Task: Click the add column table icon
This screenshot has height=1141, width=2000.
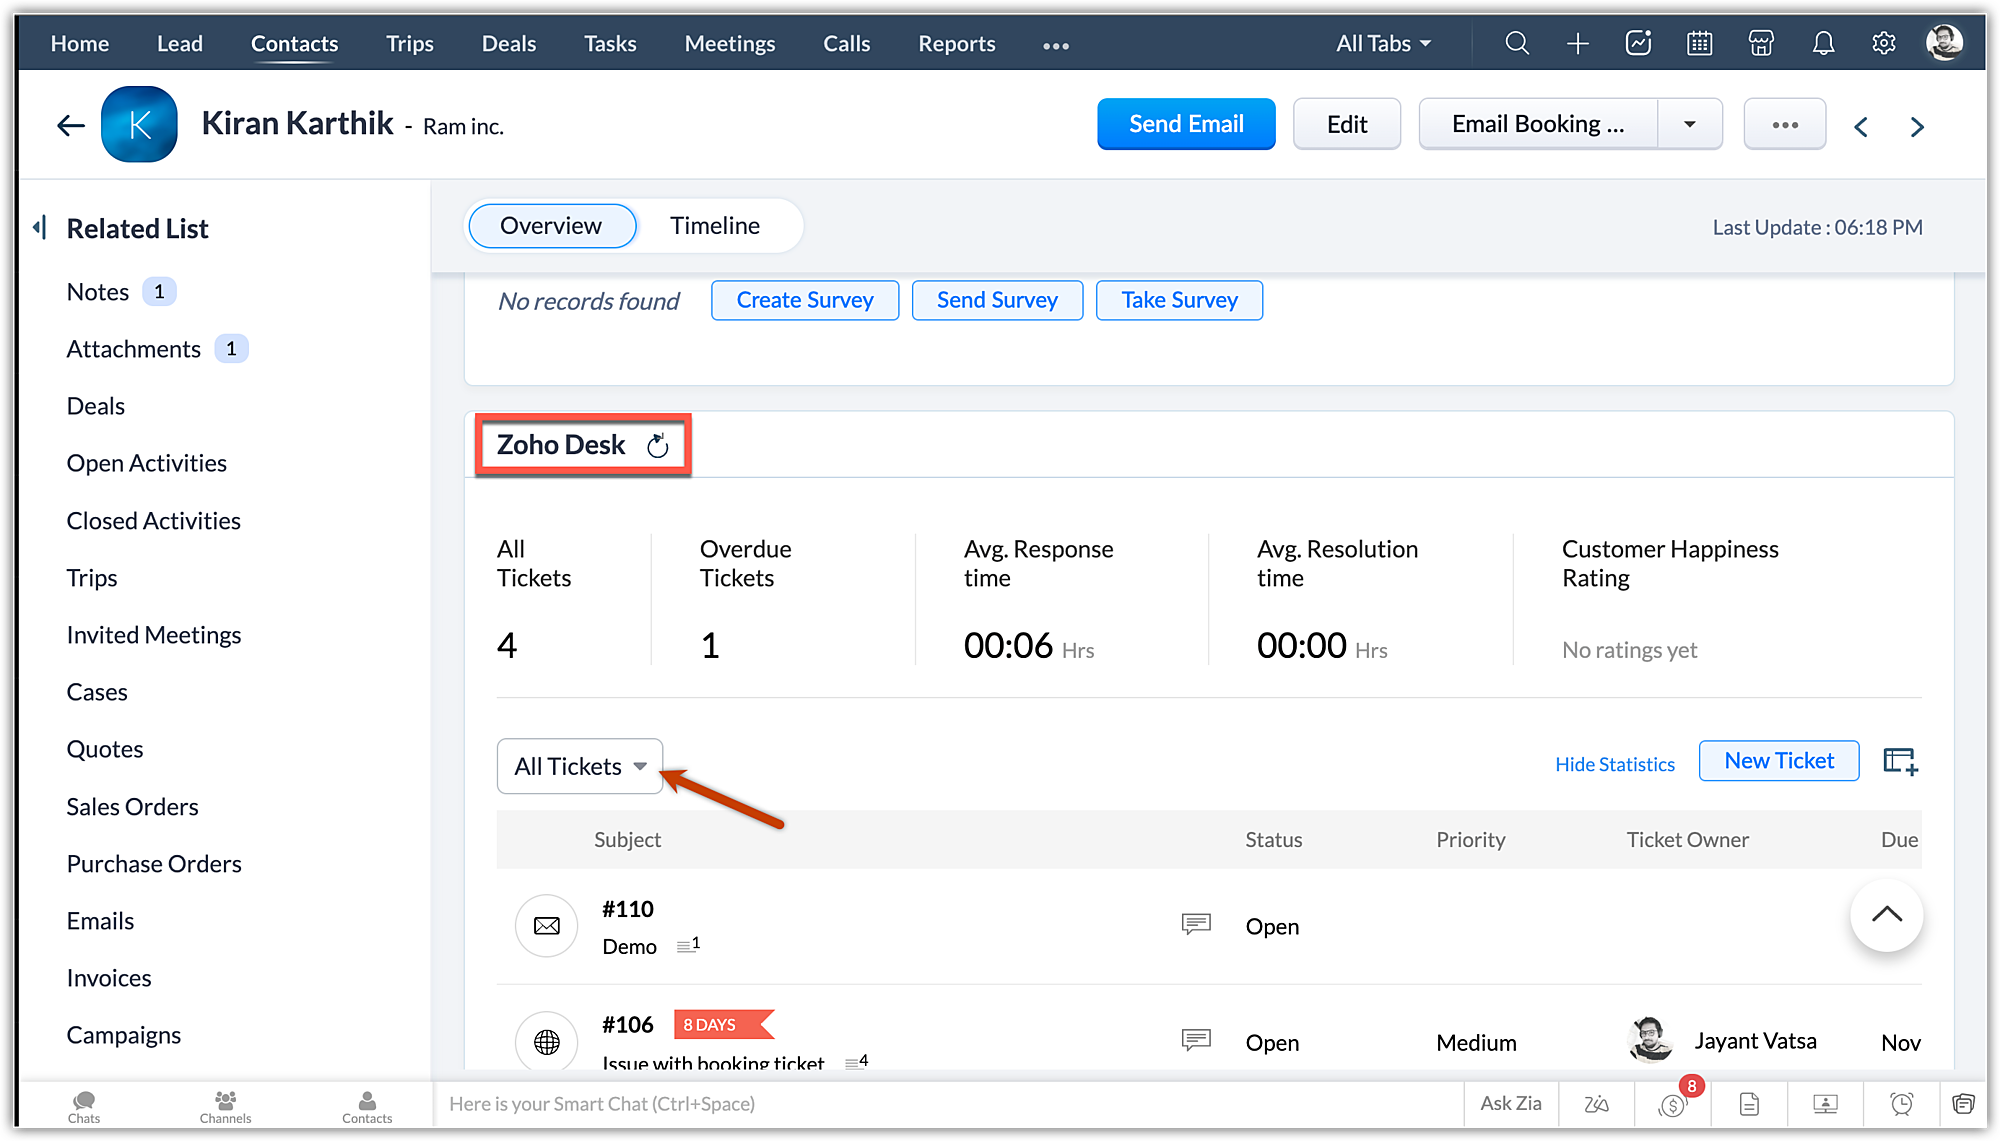Action: coord(1900,762)
